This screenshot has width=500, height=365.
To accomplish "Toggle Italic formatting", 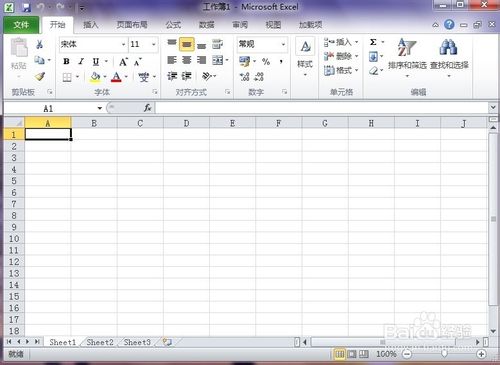I will [81, 61].
